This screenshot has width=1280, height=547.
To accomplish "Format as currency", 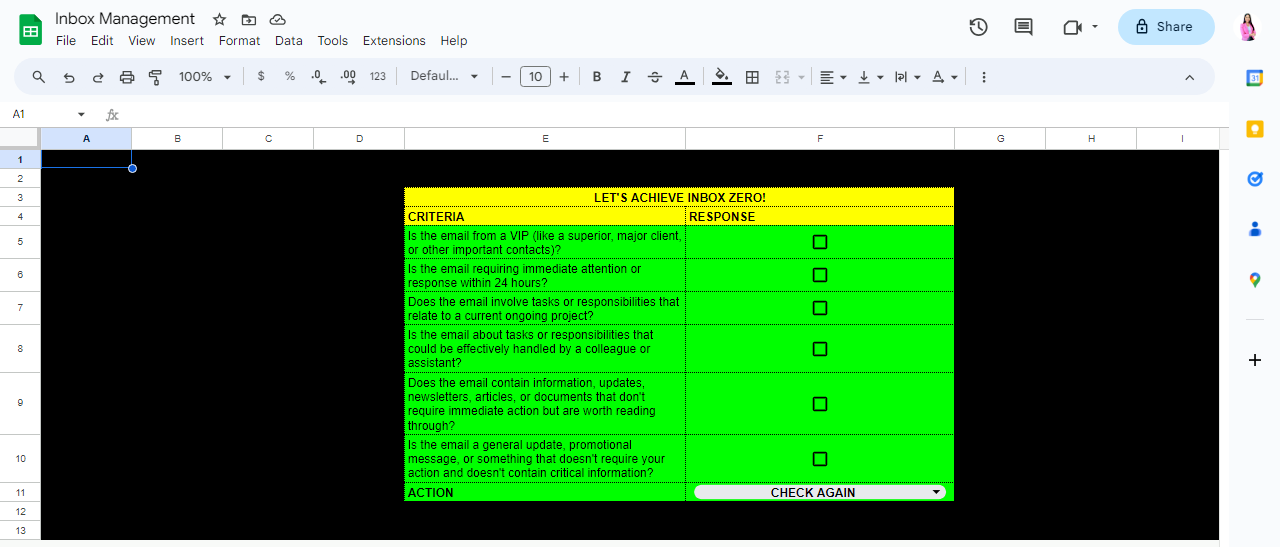I will [x=261, y=77].
